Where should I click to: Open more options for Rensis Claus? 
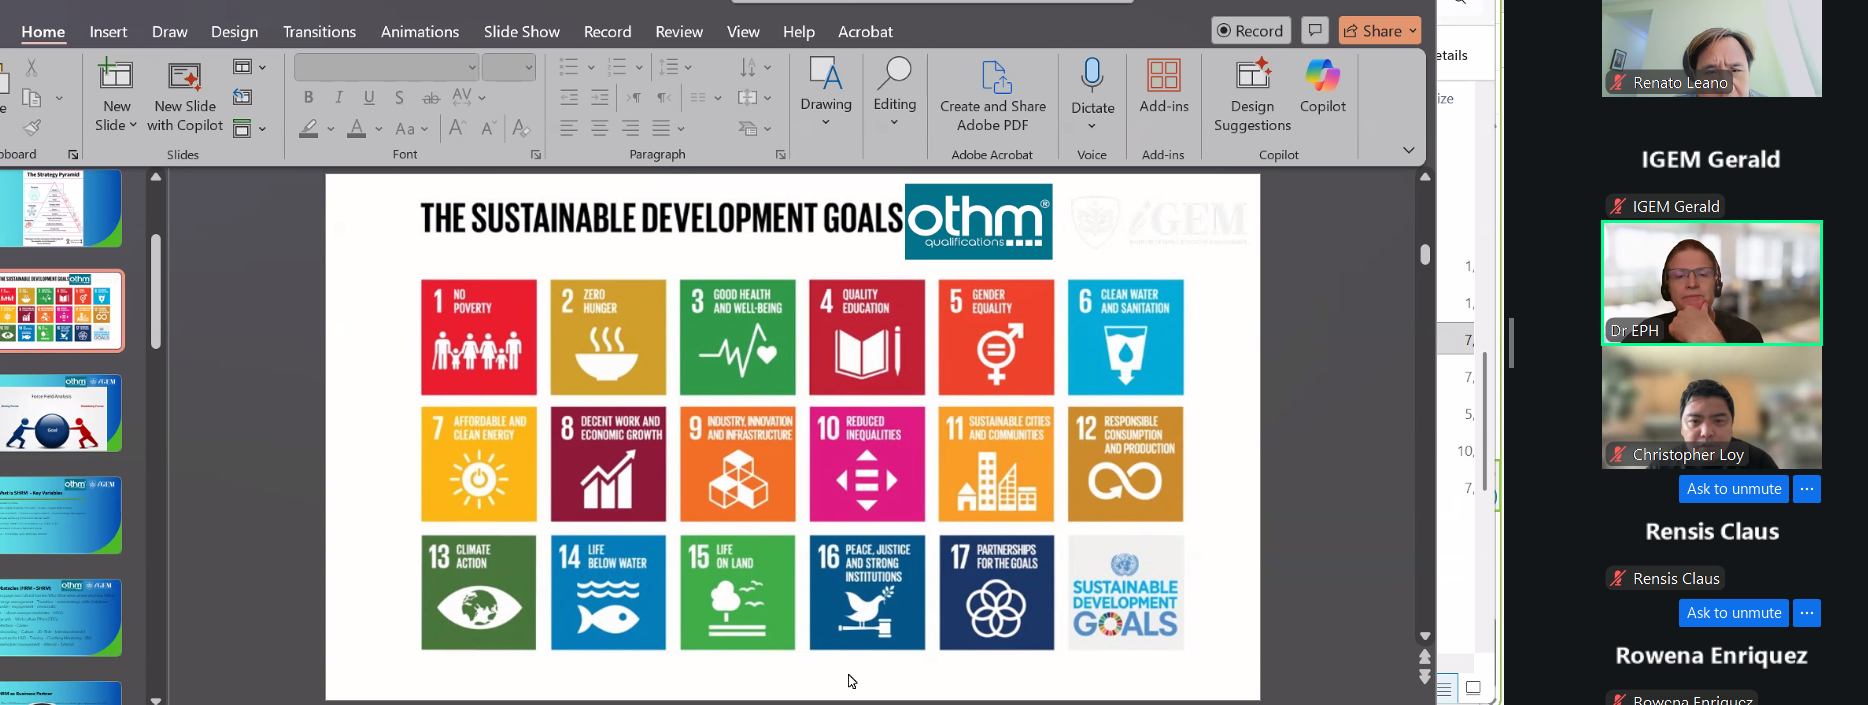pyautogui.click(x=1806, y=613)
